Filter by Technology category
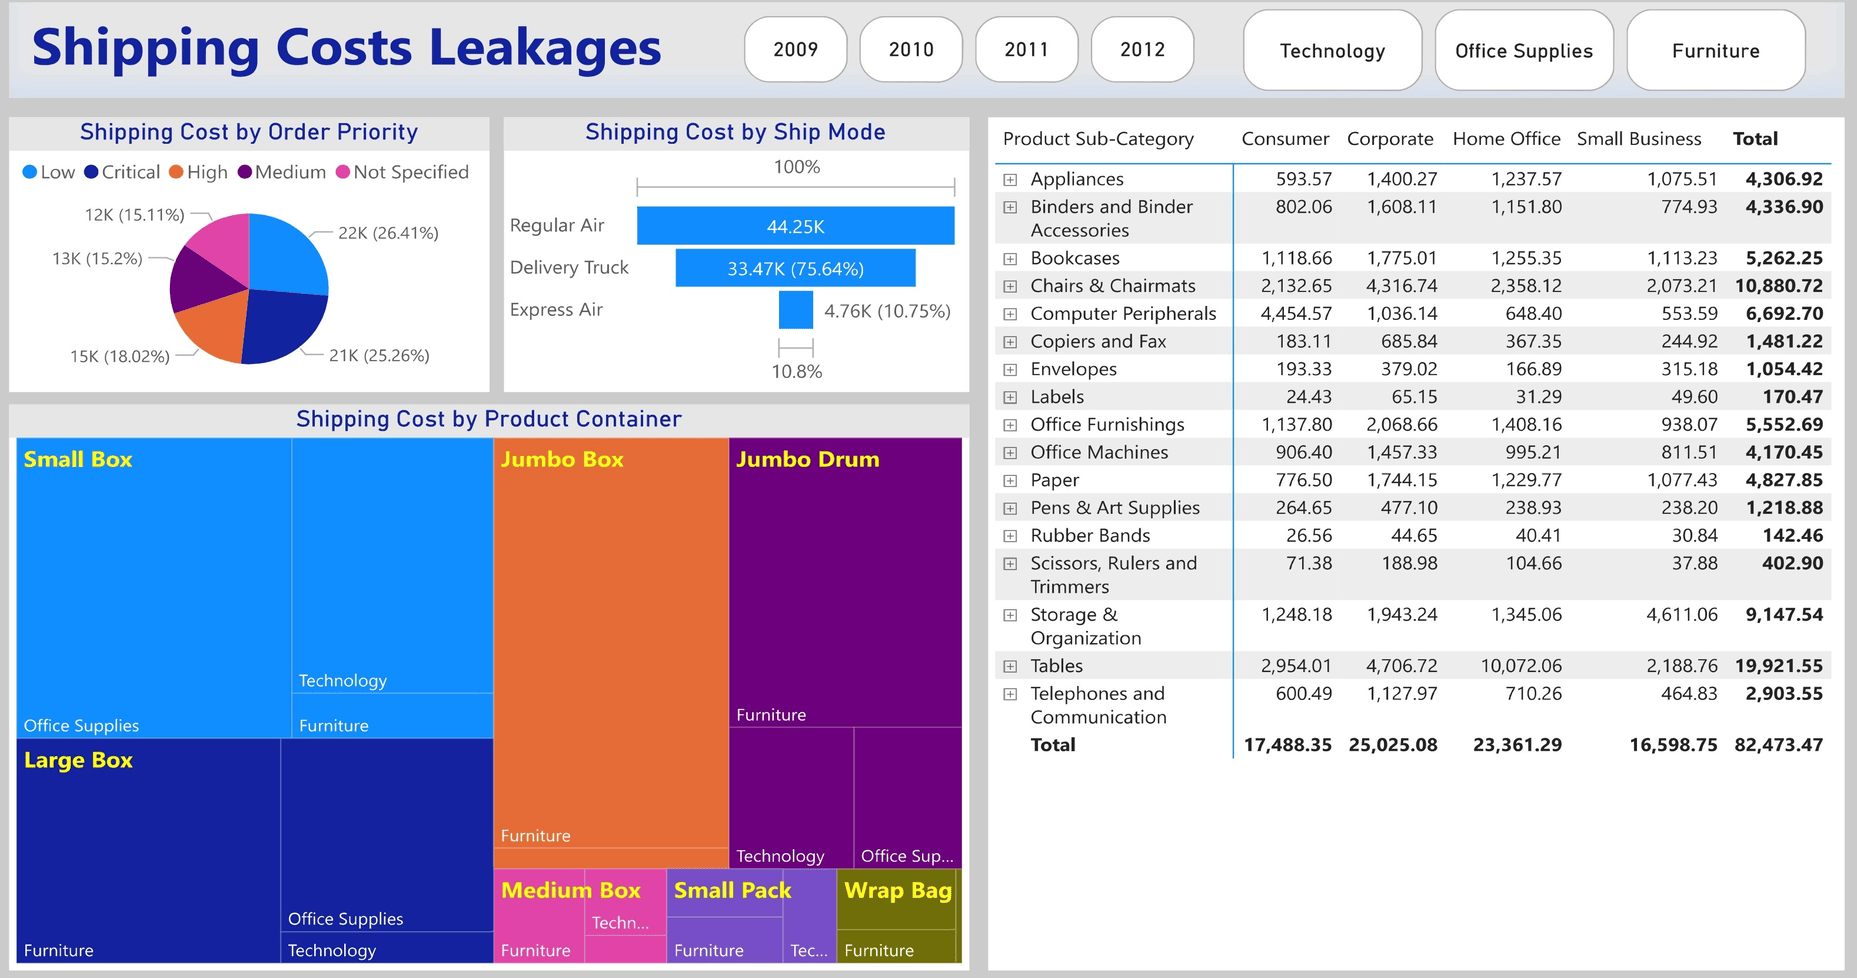The height and width of the screenshot is (978, 1857). (1333, 50)
